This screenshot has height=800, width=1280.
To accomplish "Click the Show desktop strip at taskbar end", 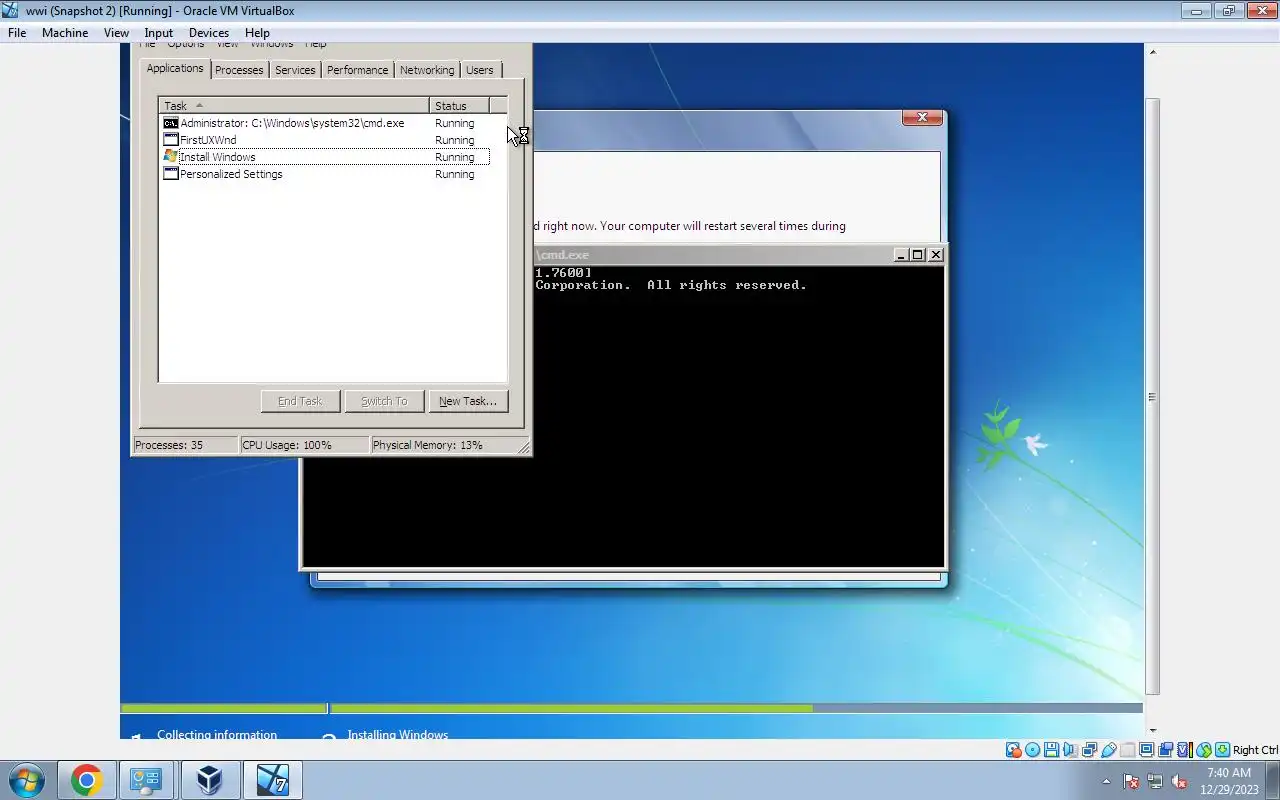I will click(1273, 780).
